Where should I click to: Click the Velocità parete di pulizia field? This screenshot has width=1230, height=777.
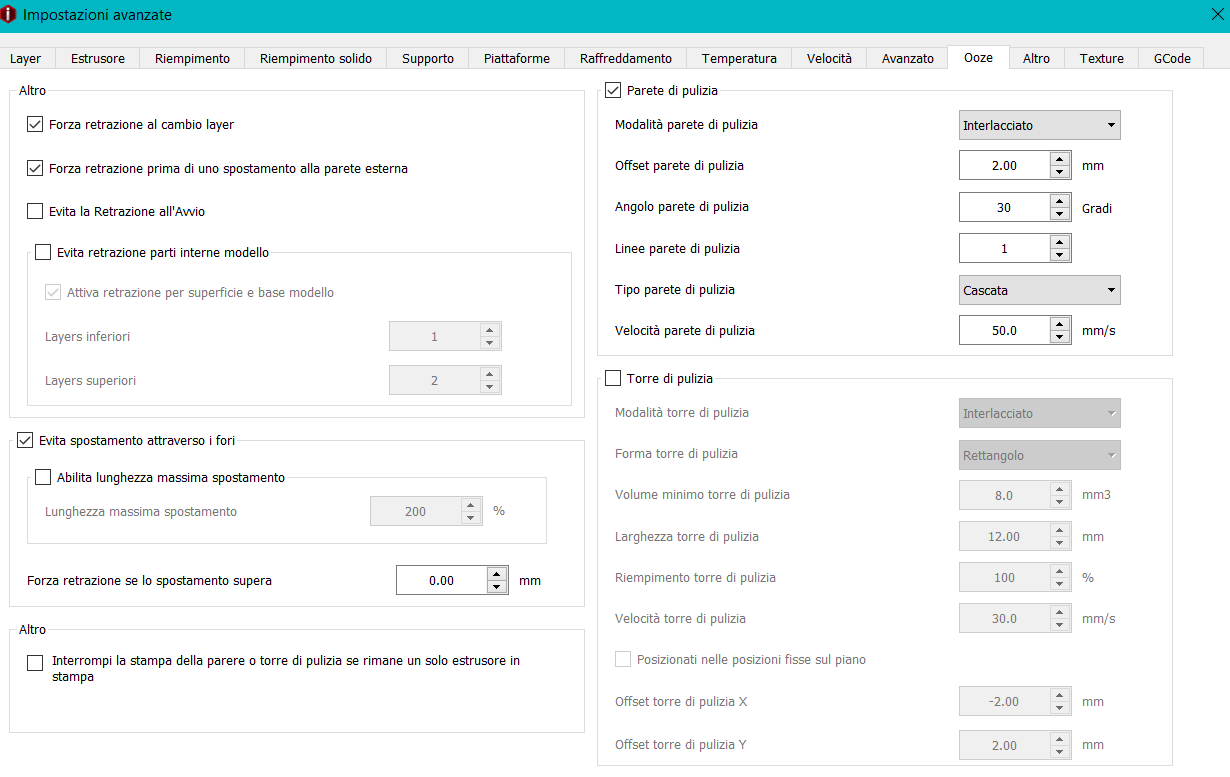click(1004, 330)
